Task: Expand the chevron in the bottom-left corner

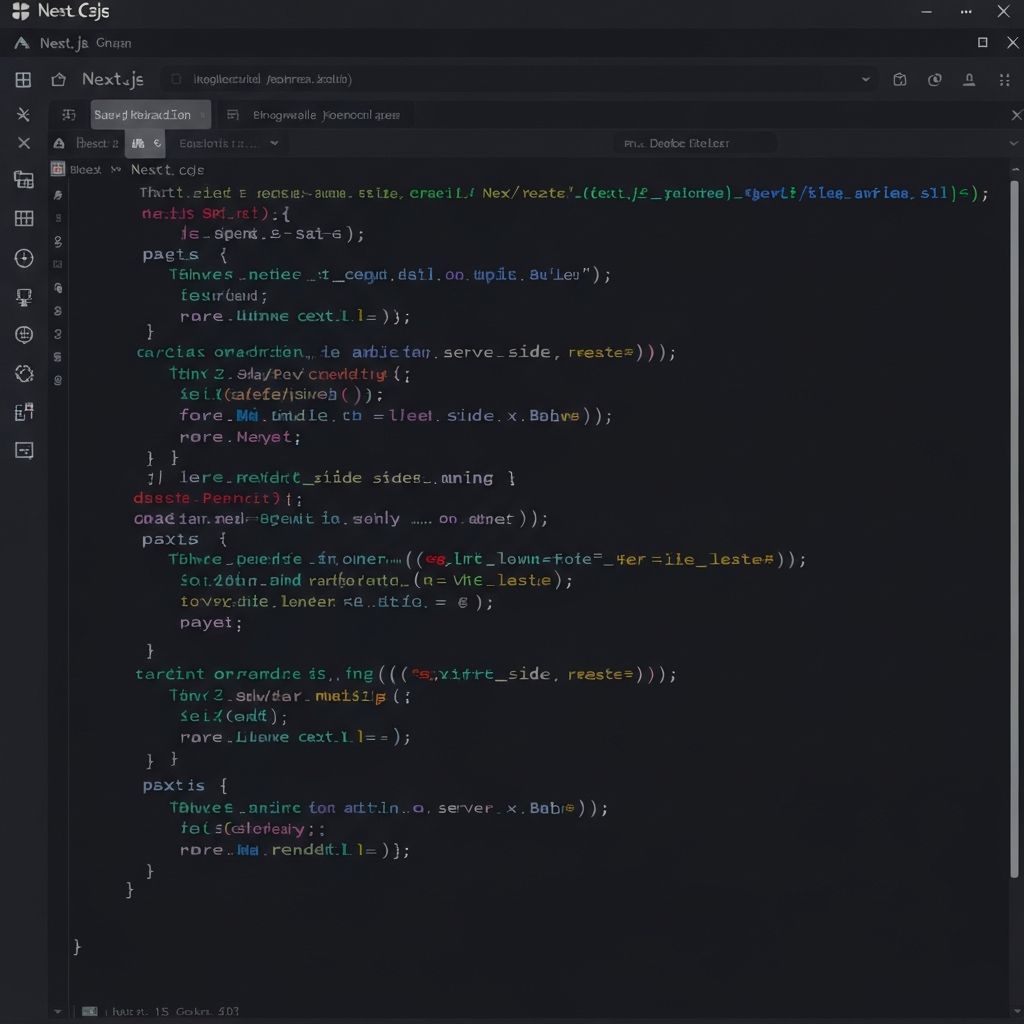Action: coord(58,1011)
